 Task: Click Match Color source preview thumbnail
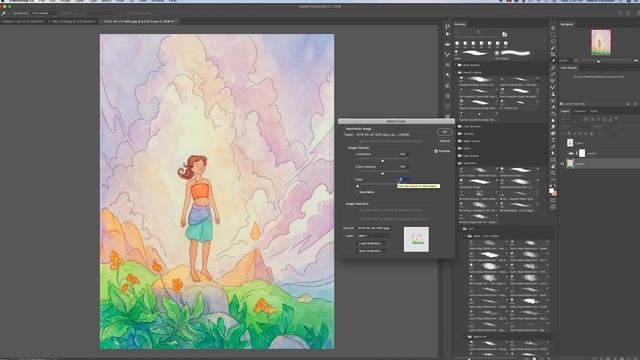(x=416, y=239)
